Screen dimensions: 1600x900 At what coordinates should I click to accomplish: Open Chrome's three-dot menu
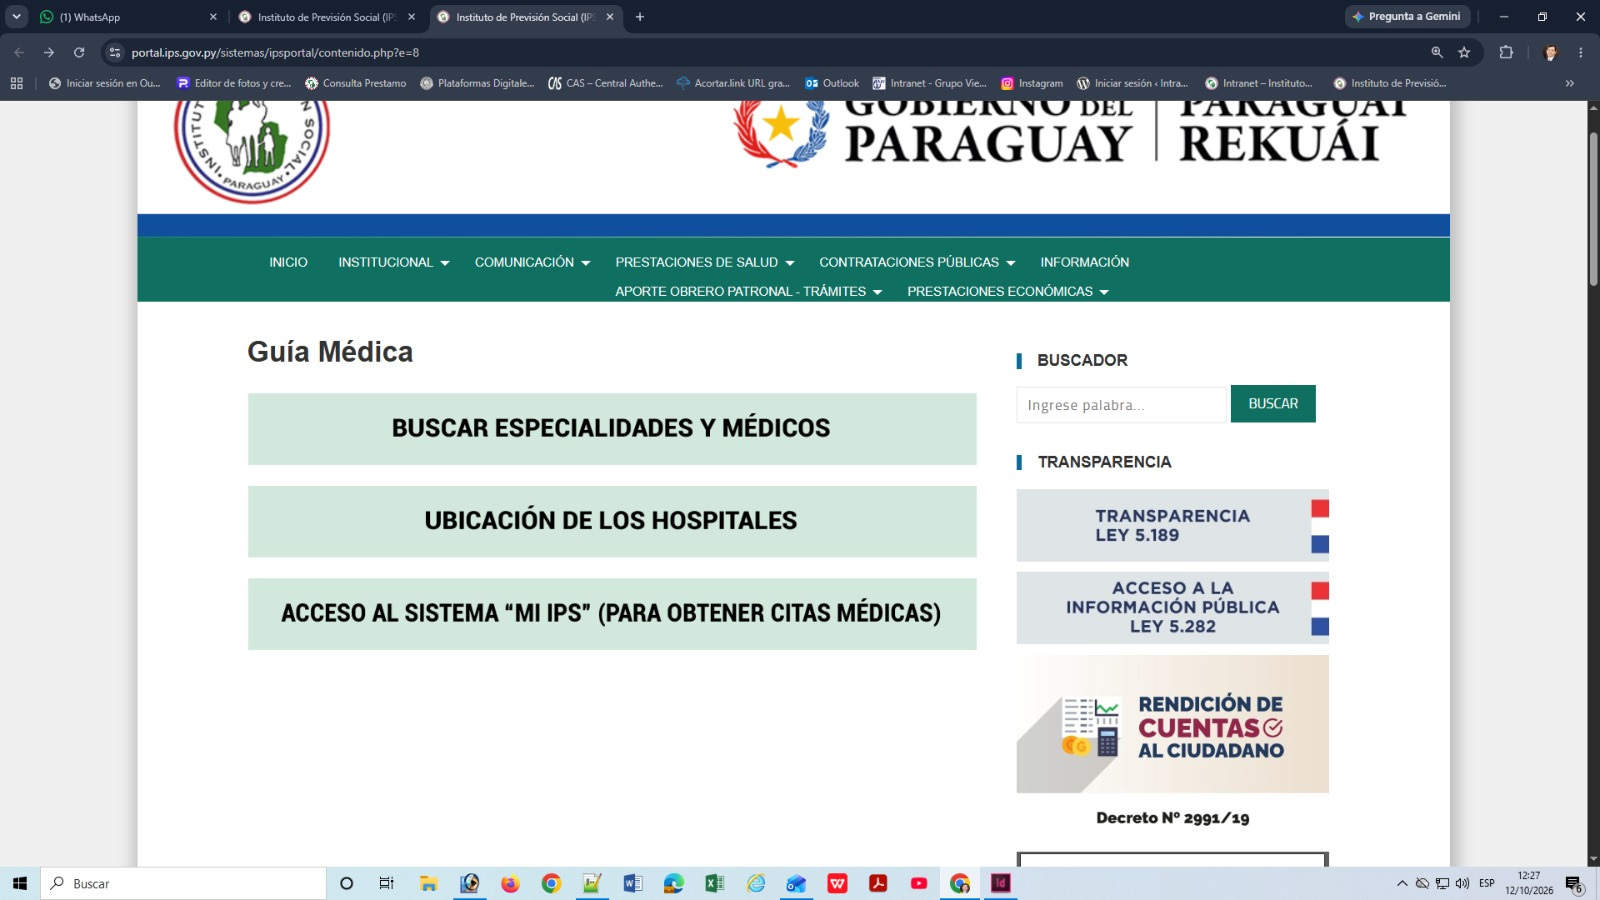[x=1581, y=52]
